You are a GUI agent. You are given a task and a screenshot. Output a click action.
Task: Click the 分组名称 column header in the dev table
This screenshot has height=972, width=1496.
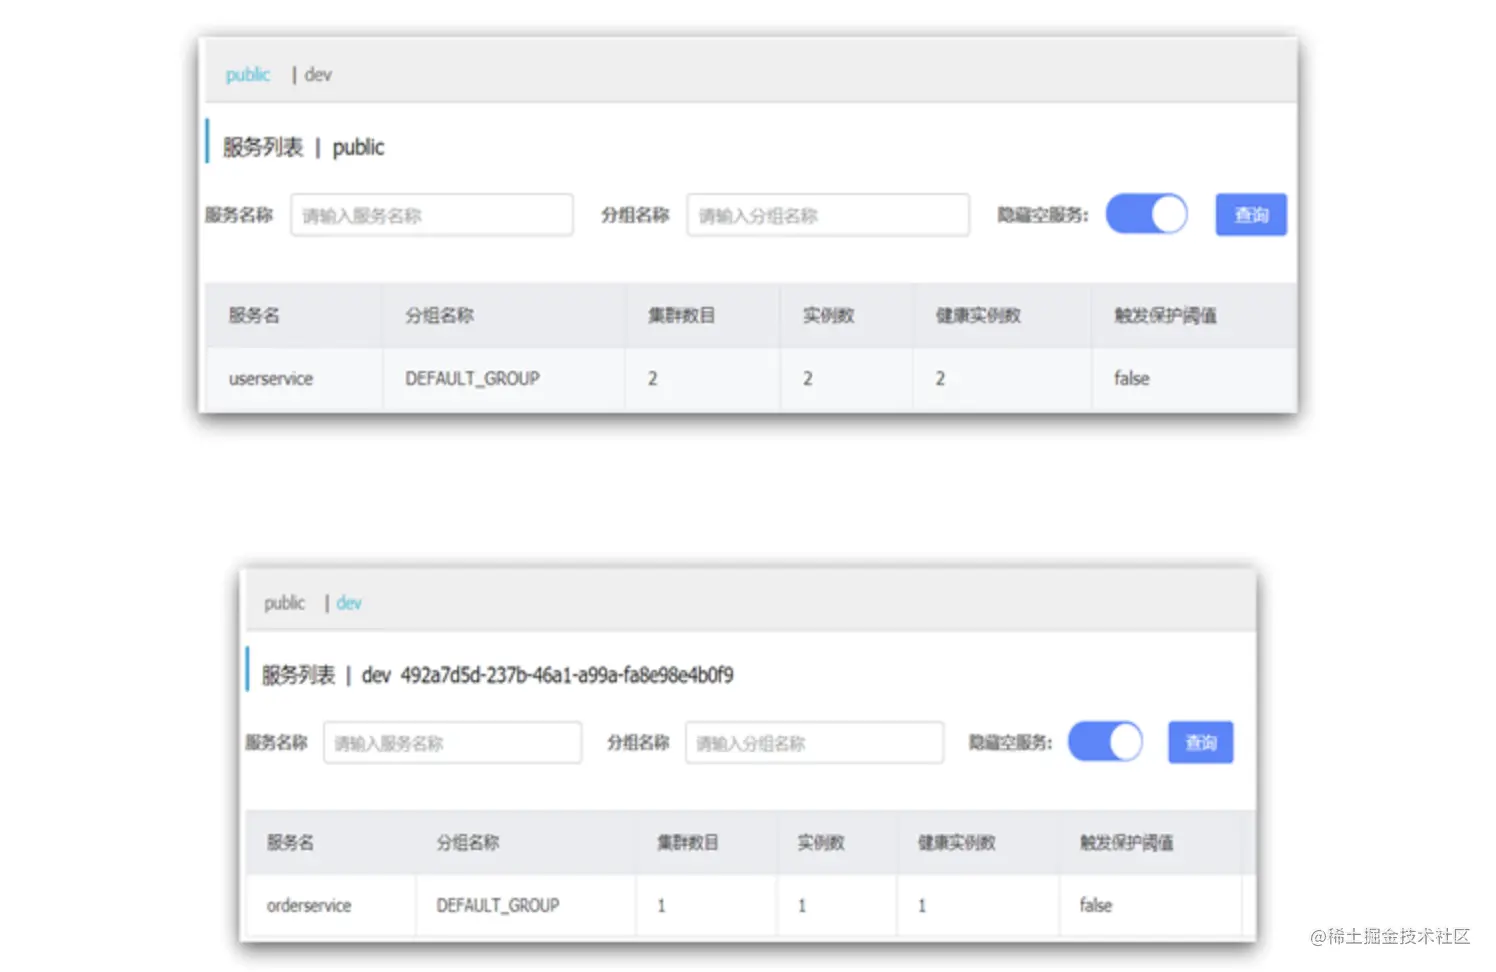tap(468, 843)
